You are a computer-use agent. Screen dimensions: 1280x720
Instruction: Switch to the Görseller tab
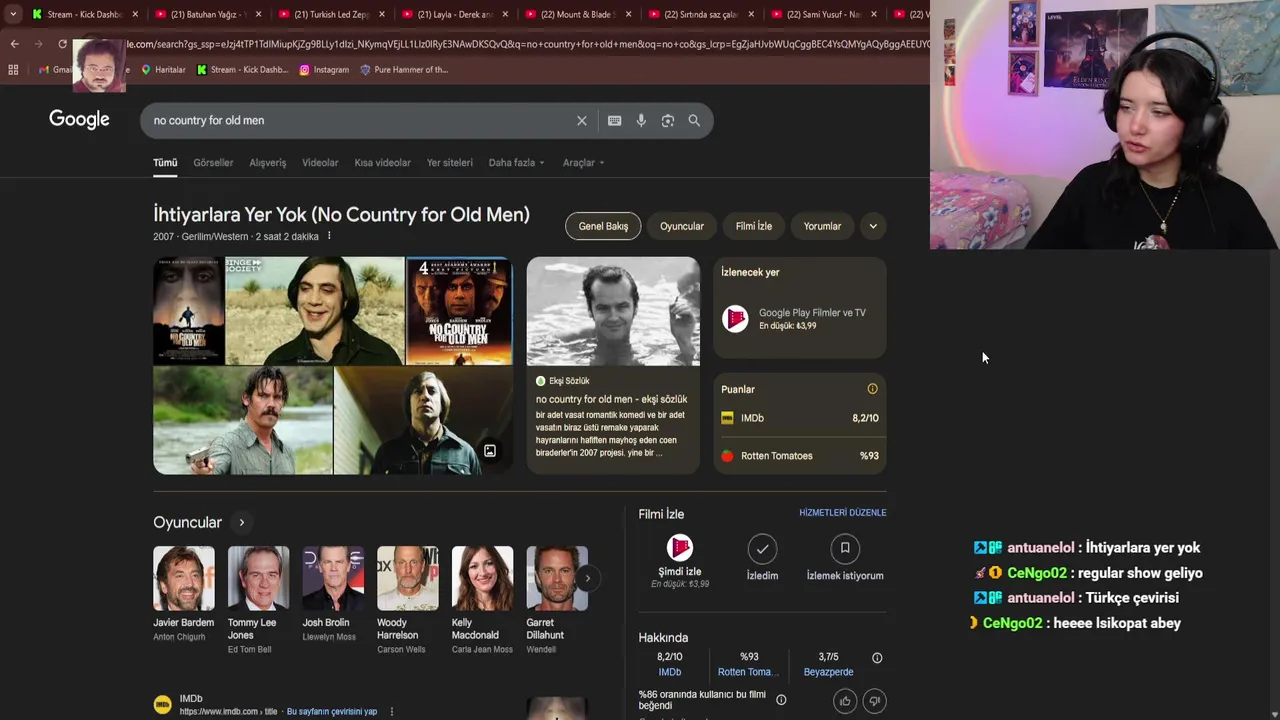213,163
